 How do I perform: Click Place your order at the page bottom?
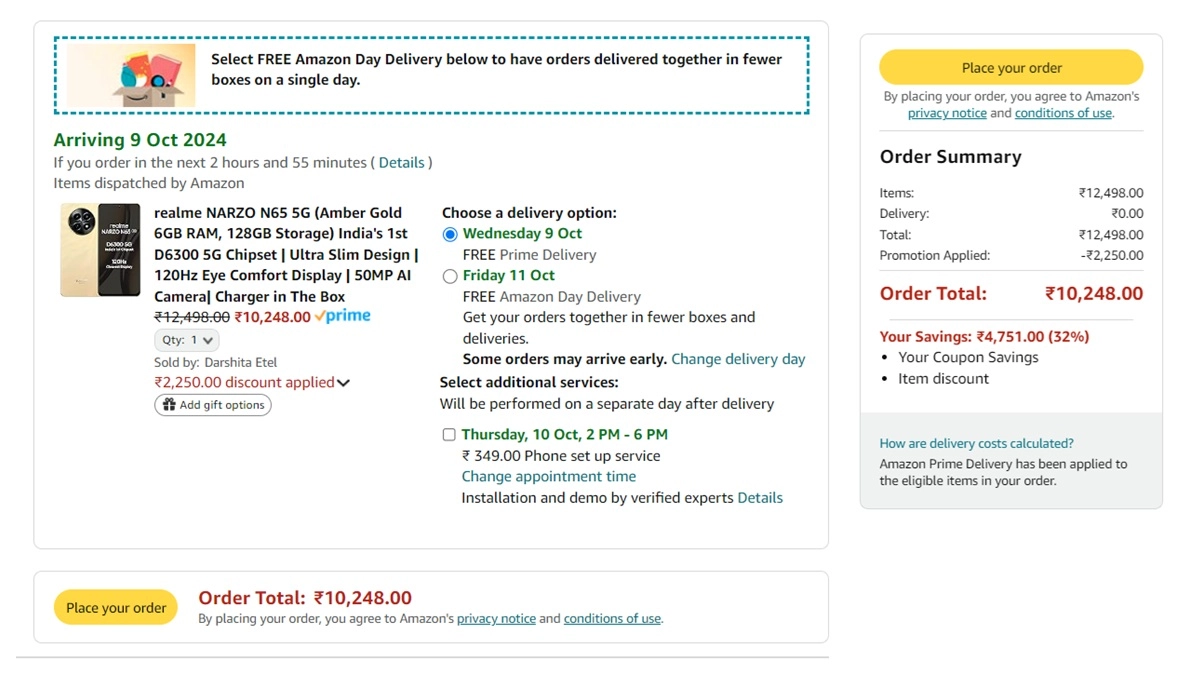(x=115, y=607)
